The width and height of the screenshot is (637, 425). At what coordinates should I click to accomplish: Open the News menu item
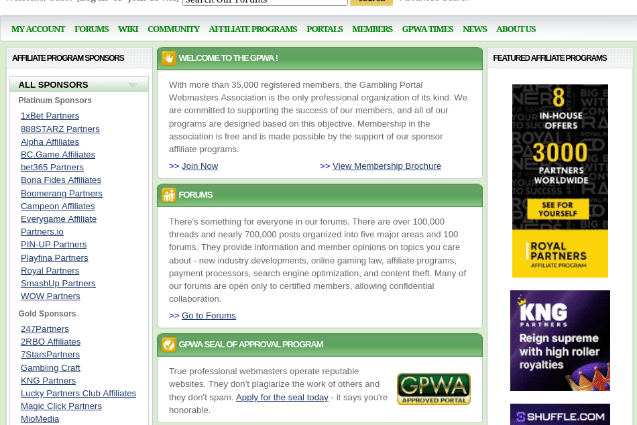(x=474, y=29)
